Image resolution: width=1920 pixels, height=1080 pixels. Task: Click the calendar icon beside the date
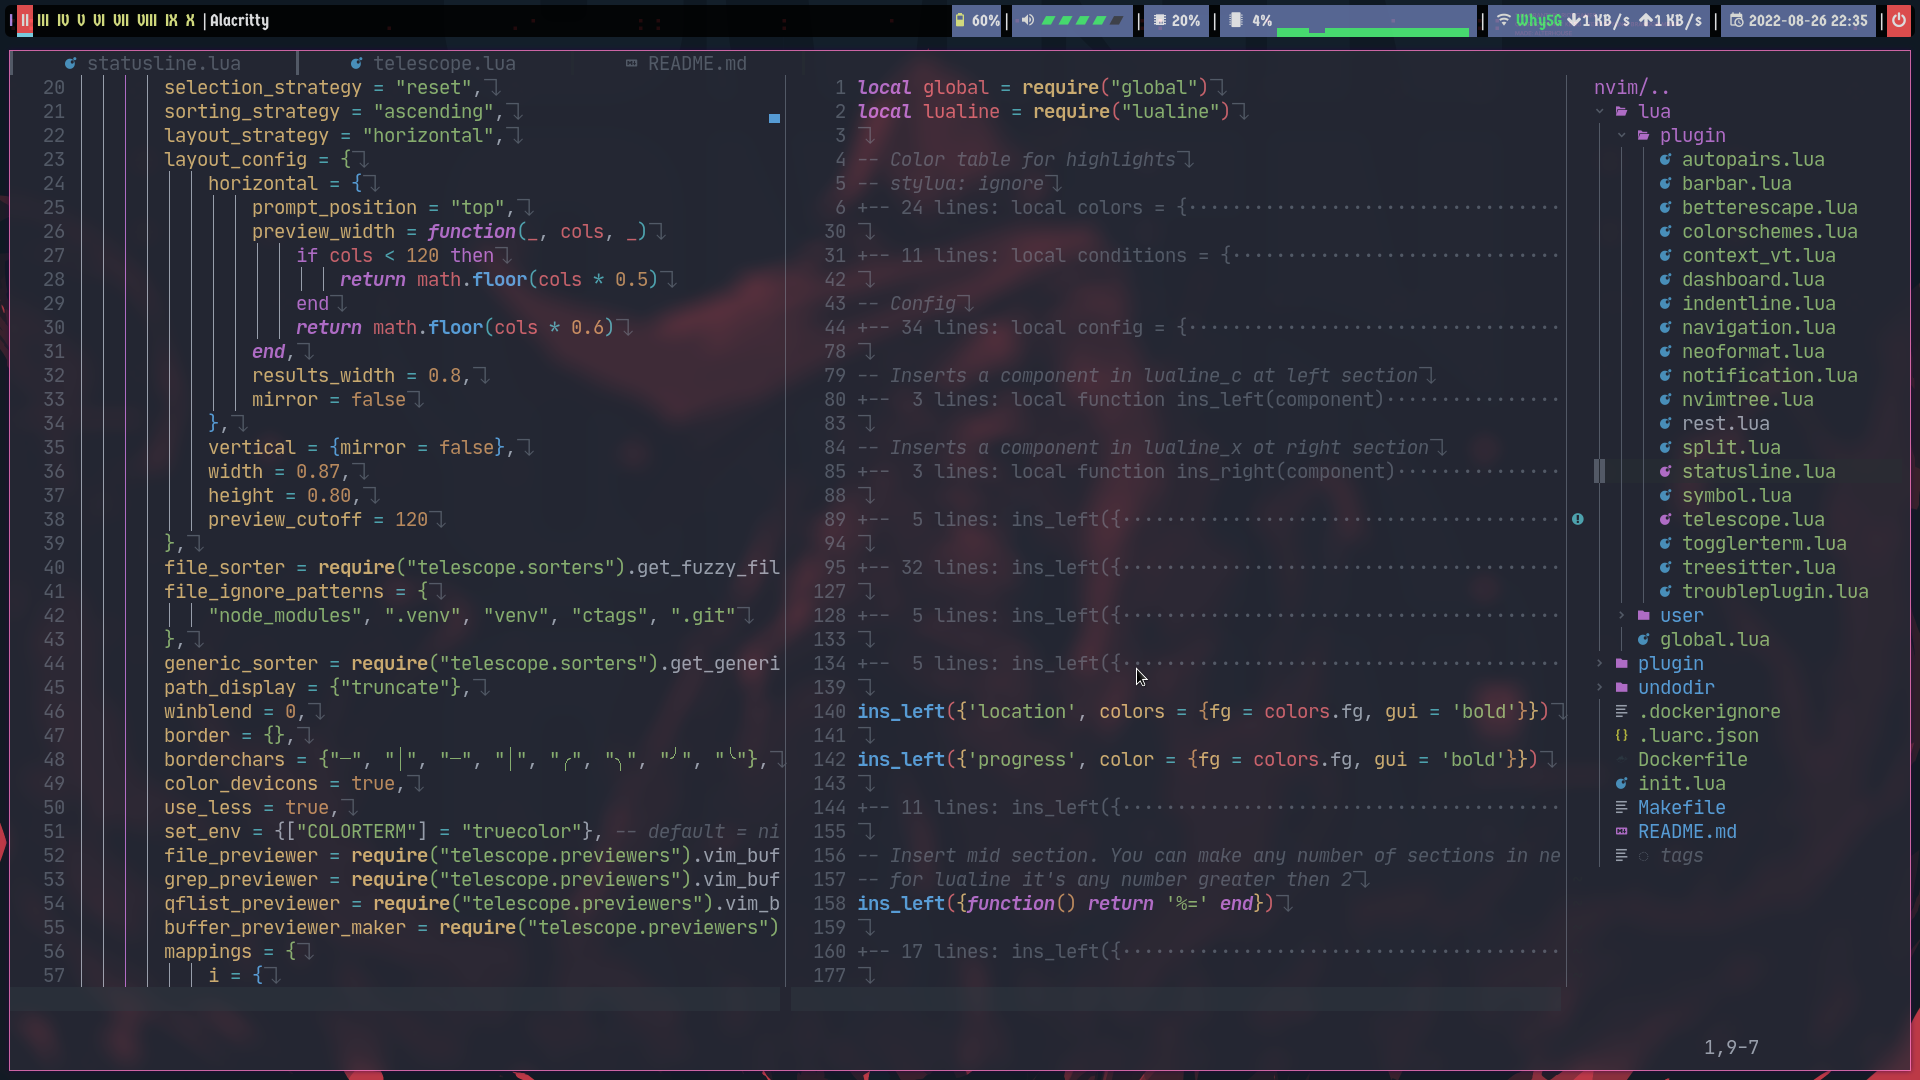pyautogui.click(x=1736, y=20)
